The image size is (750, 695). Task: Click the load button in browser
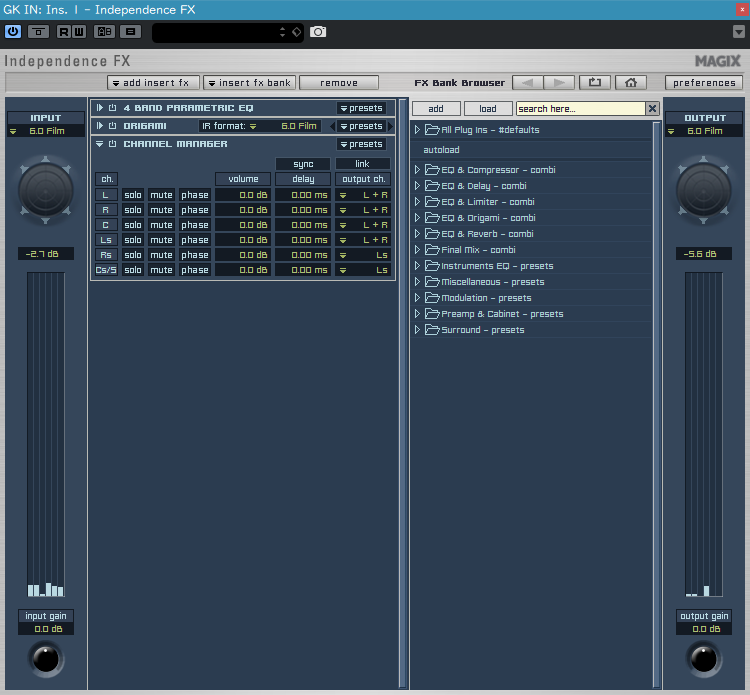(x=488, y=109)
